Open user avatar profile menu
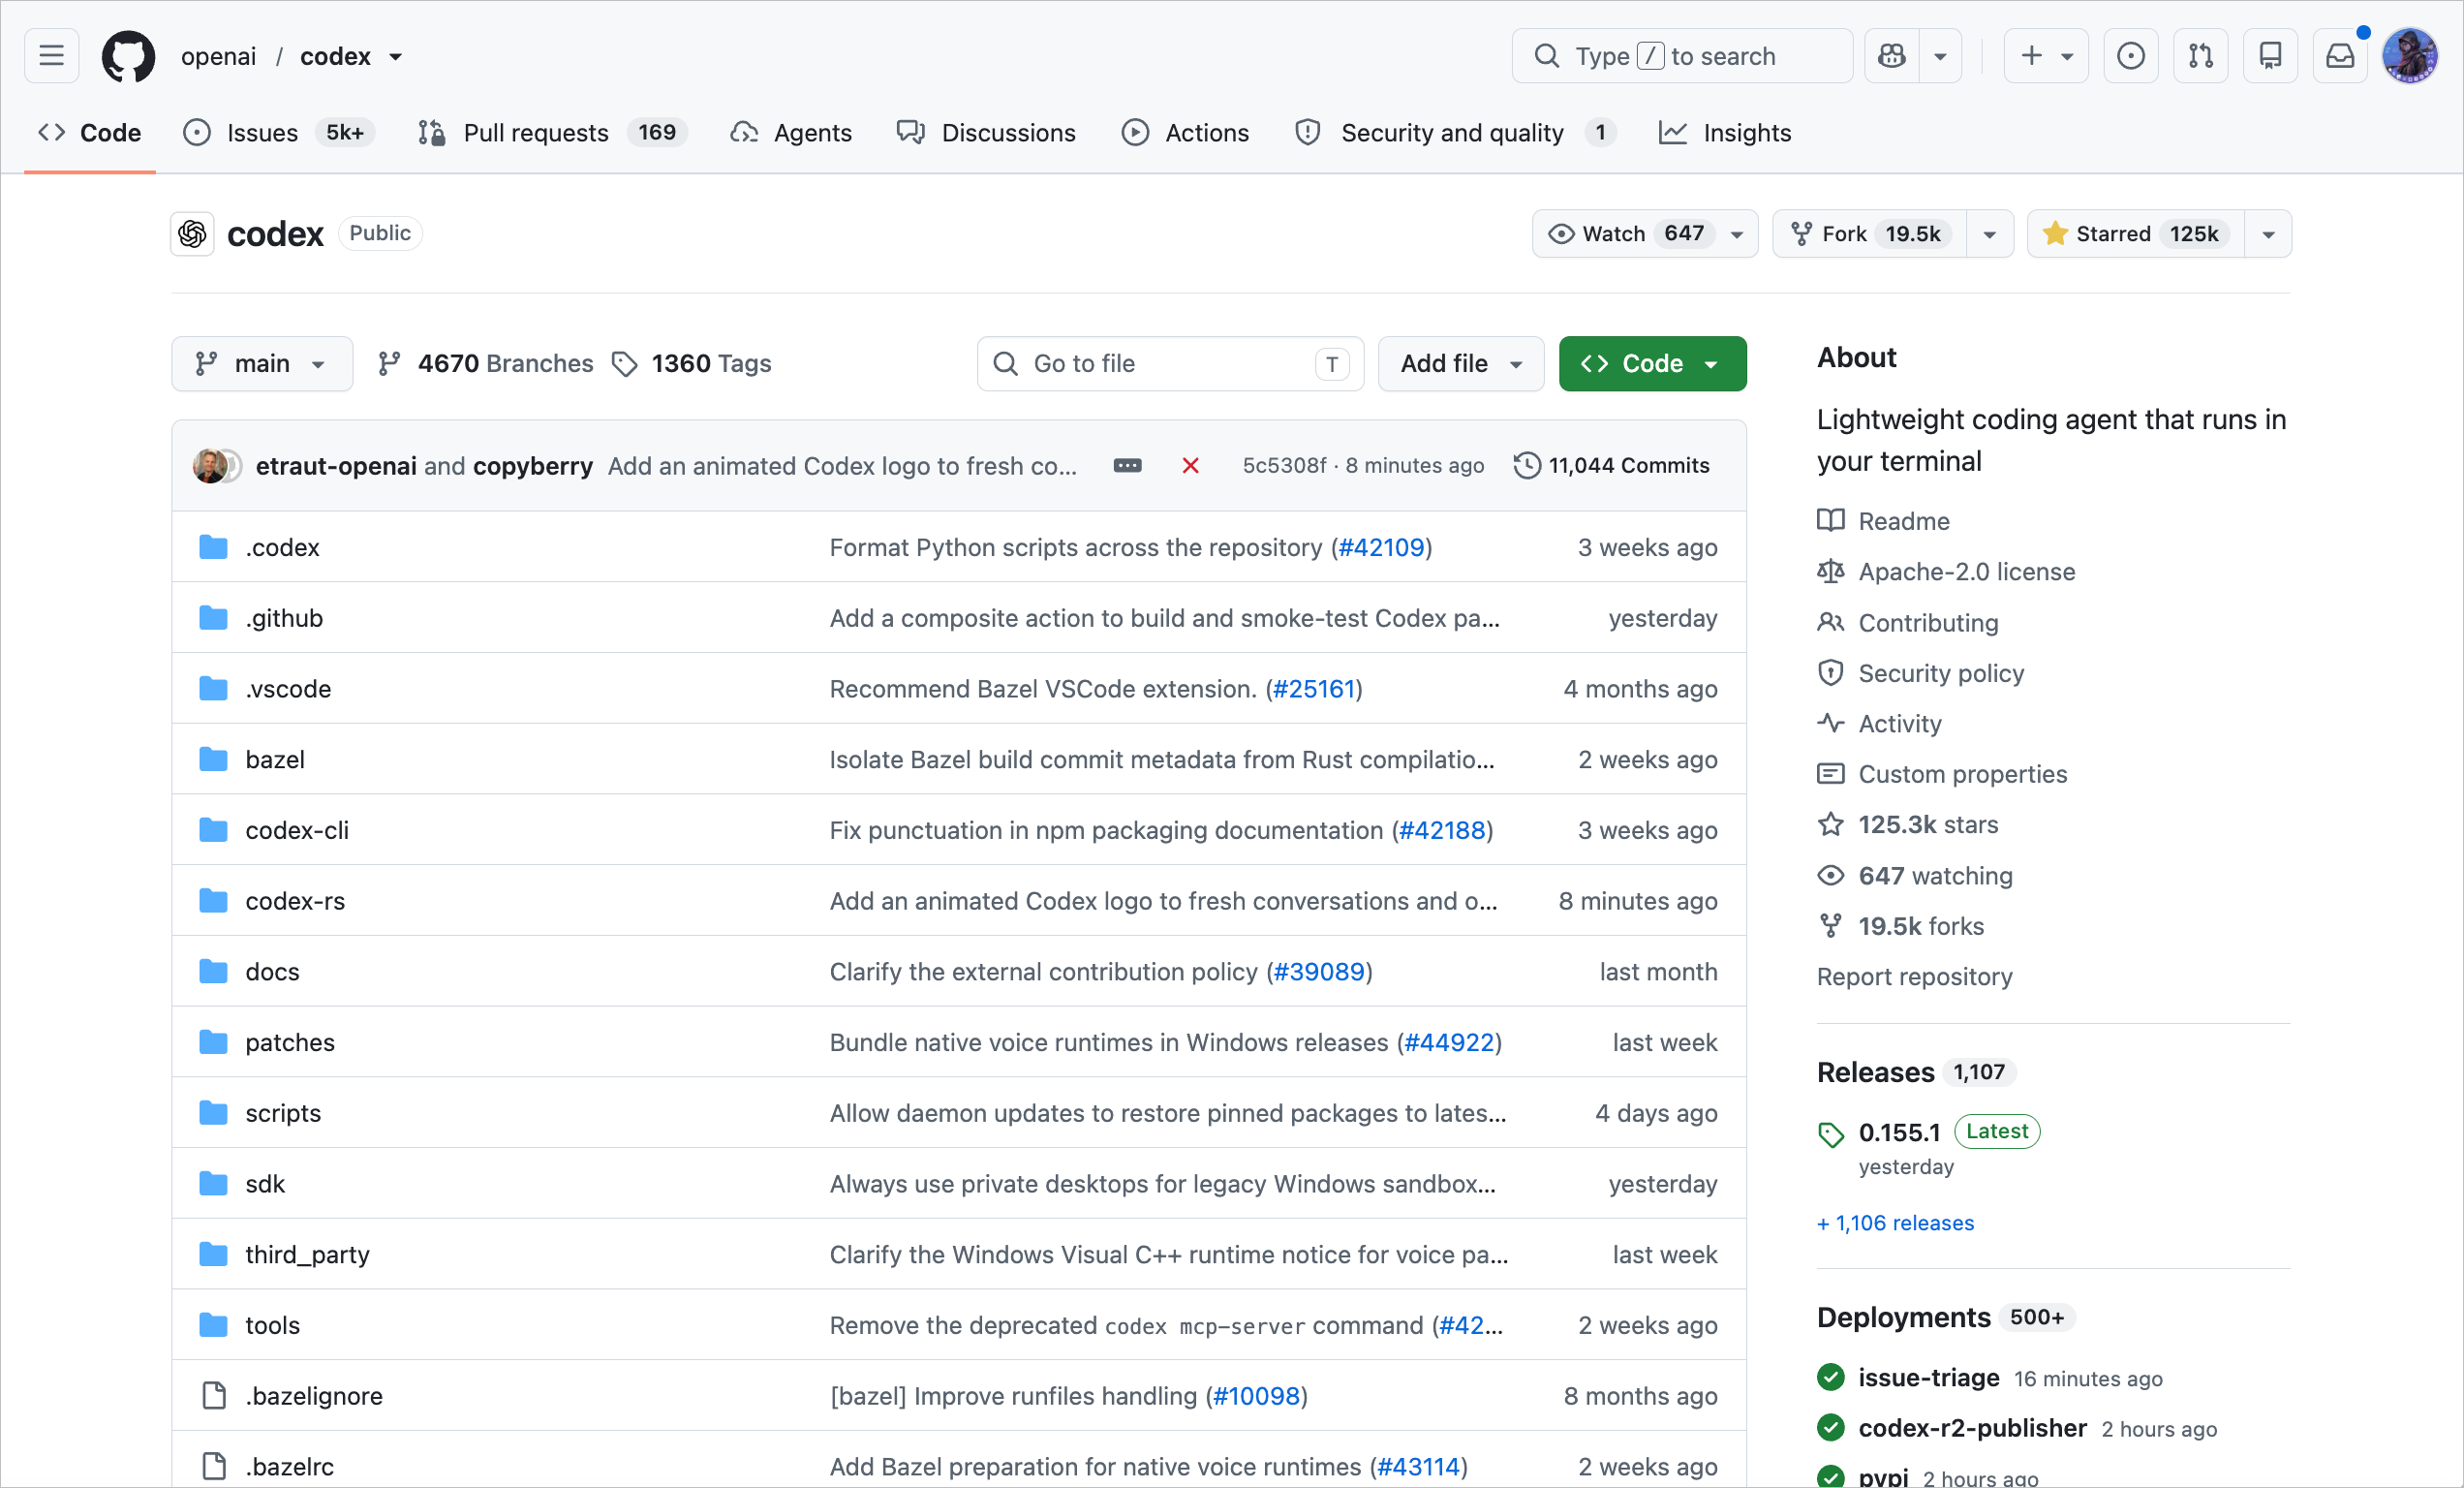 [2410, 56]
